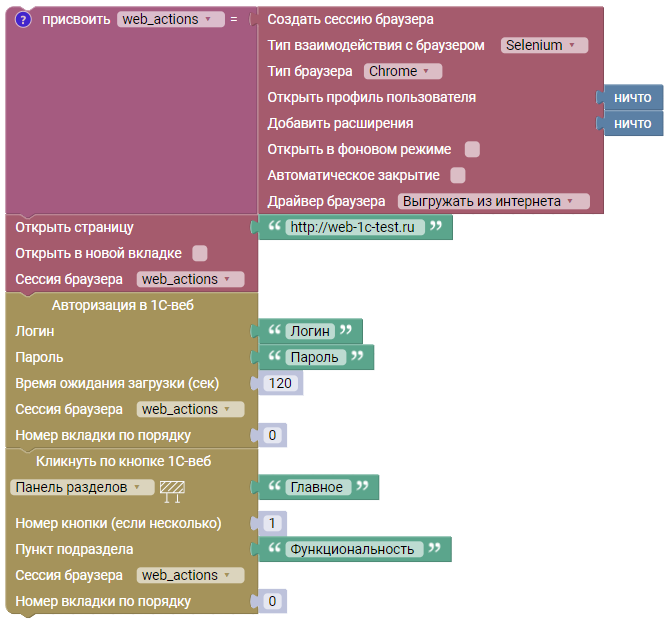Select the ничто block next to Добавить расширения

(x=633, y=123)
